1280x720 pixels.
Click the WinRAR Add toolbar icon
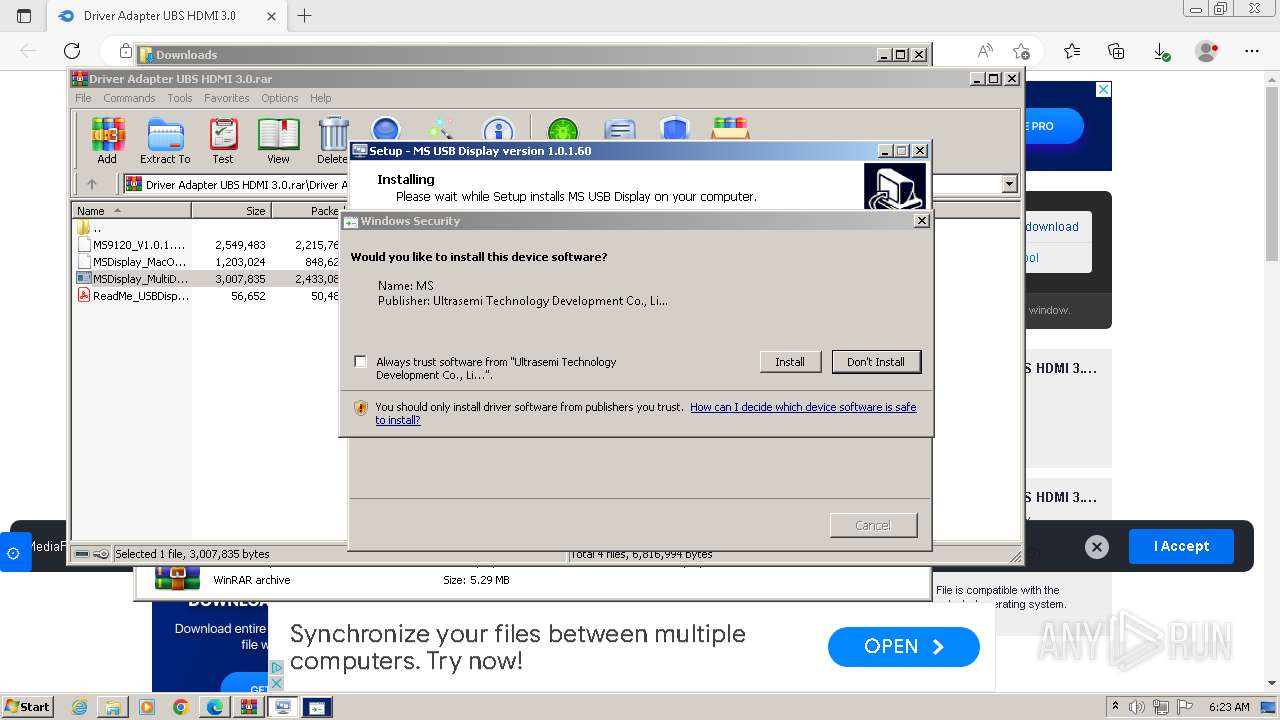point(107,140)
